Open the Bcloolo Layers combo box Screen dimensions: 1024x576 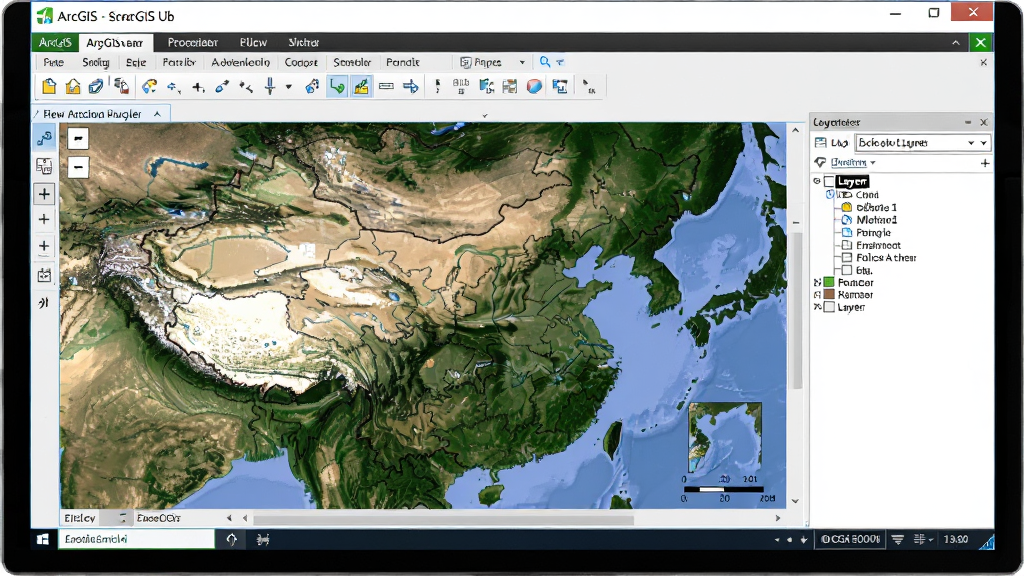pos(923,142)
